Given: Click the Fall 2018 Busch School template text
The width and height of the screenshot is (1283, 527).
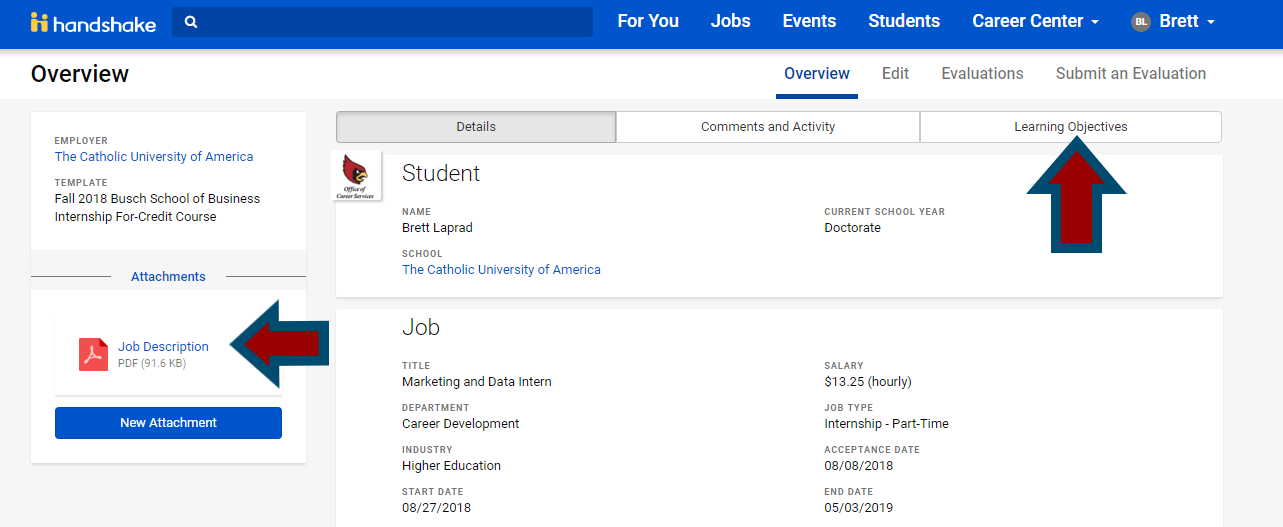Looking at the screenshot, I should (x=157, y=208).
